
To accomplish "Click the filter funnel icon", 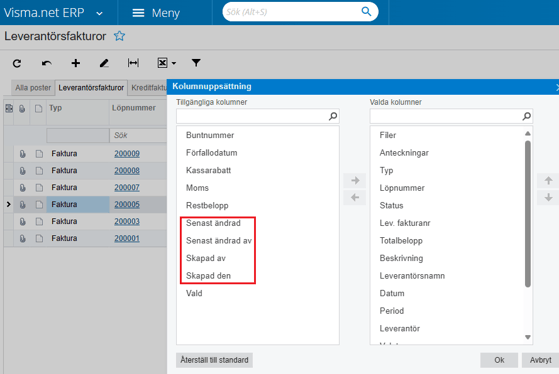I will [196, 63].
